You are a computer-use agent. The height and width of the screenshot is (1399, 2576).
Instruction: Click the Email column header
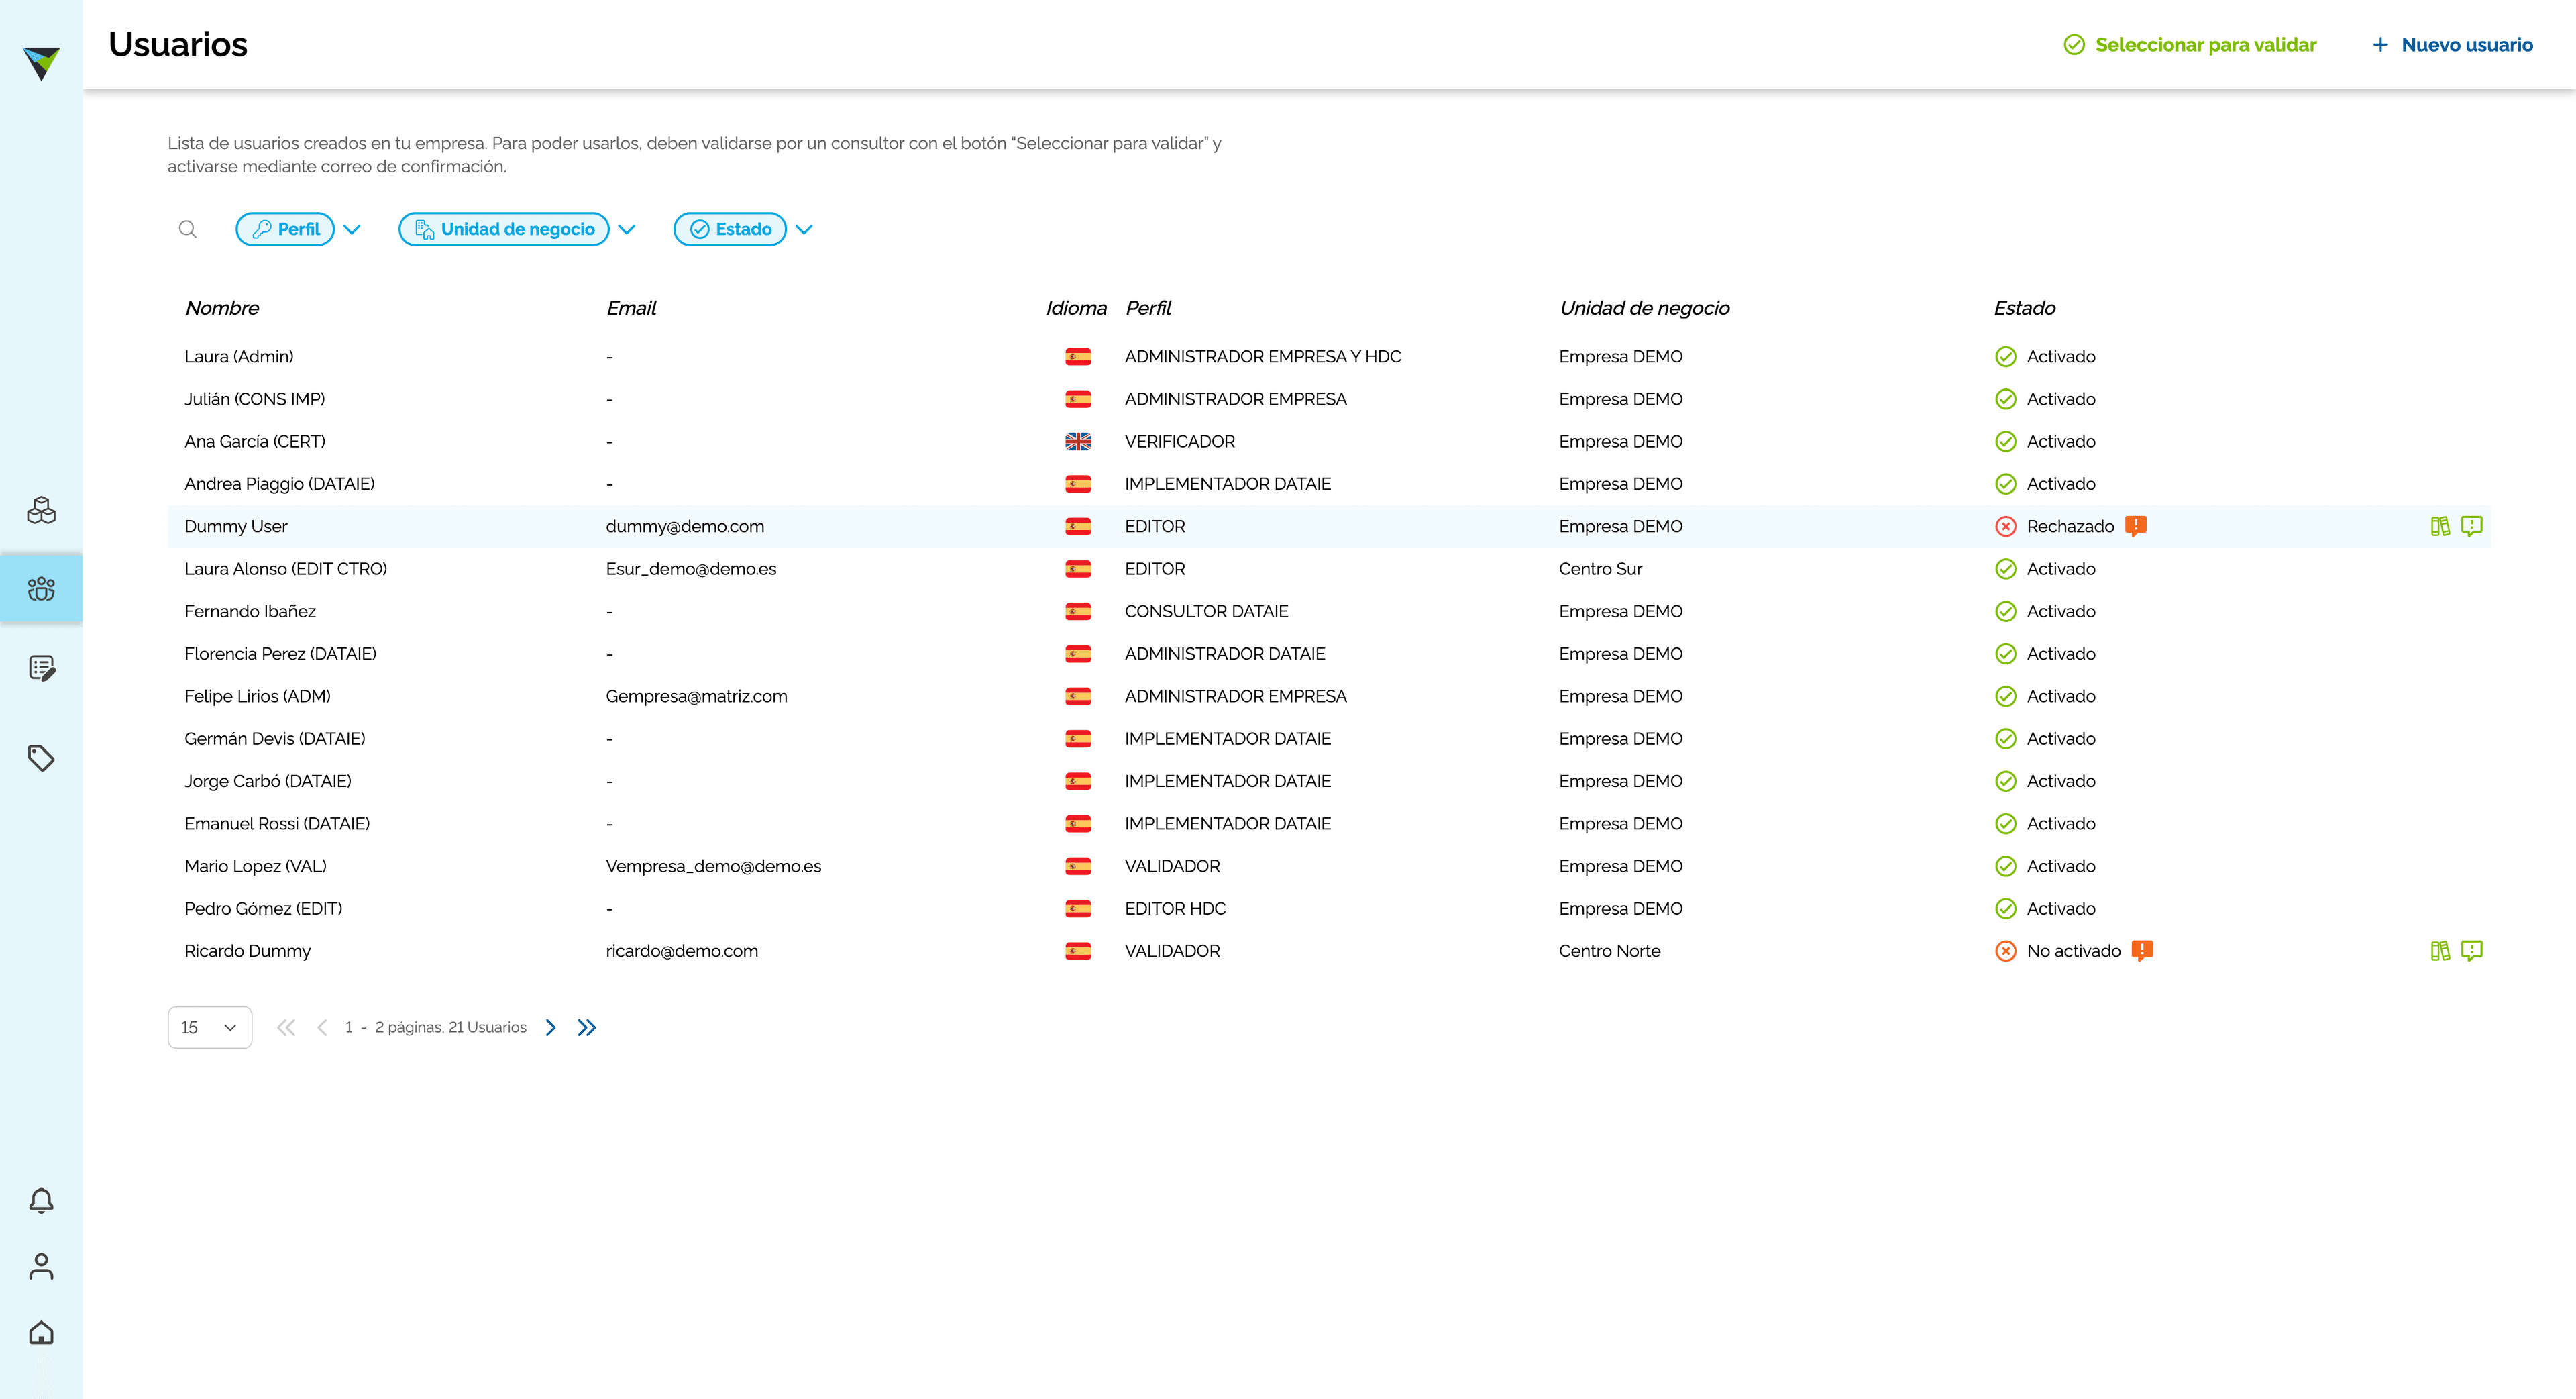[631, 308]
